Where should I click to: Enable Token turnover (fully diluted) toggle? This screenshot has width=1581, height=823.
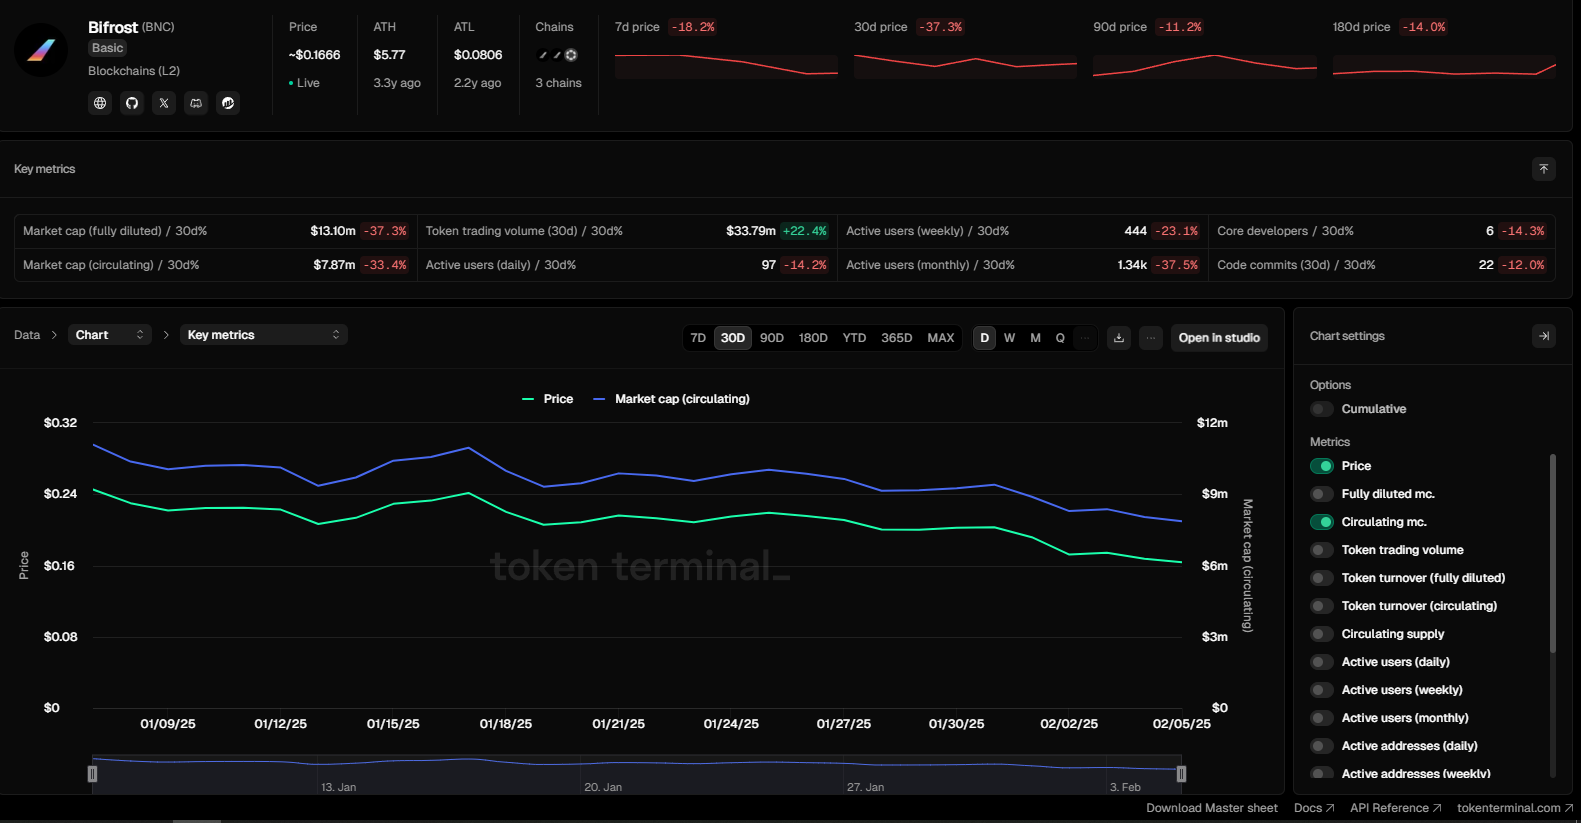coord(1322,578)
